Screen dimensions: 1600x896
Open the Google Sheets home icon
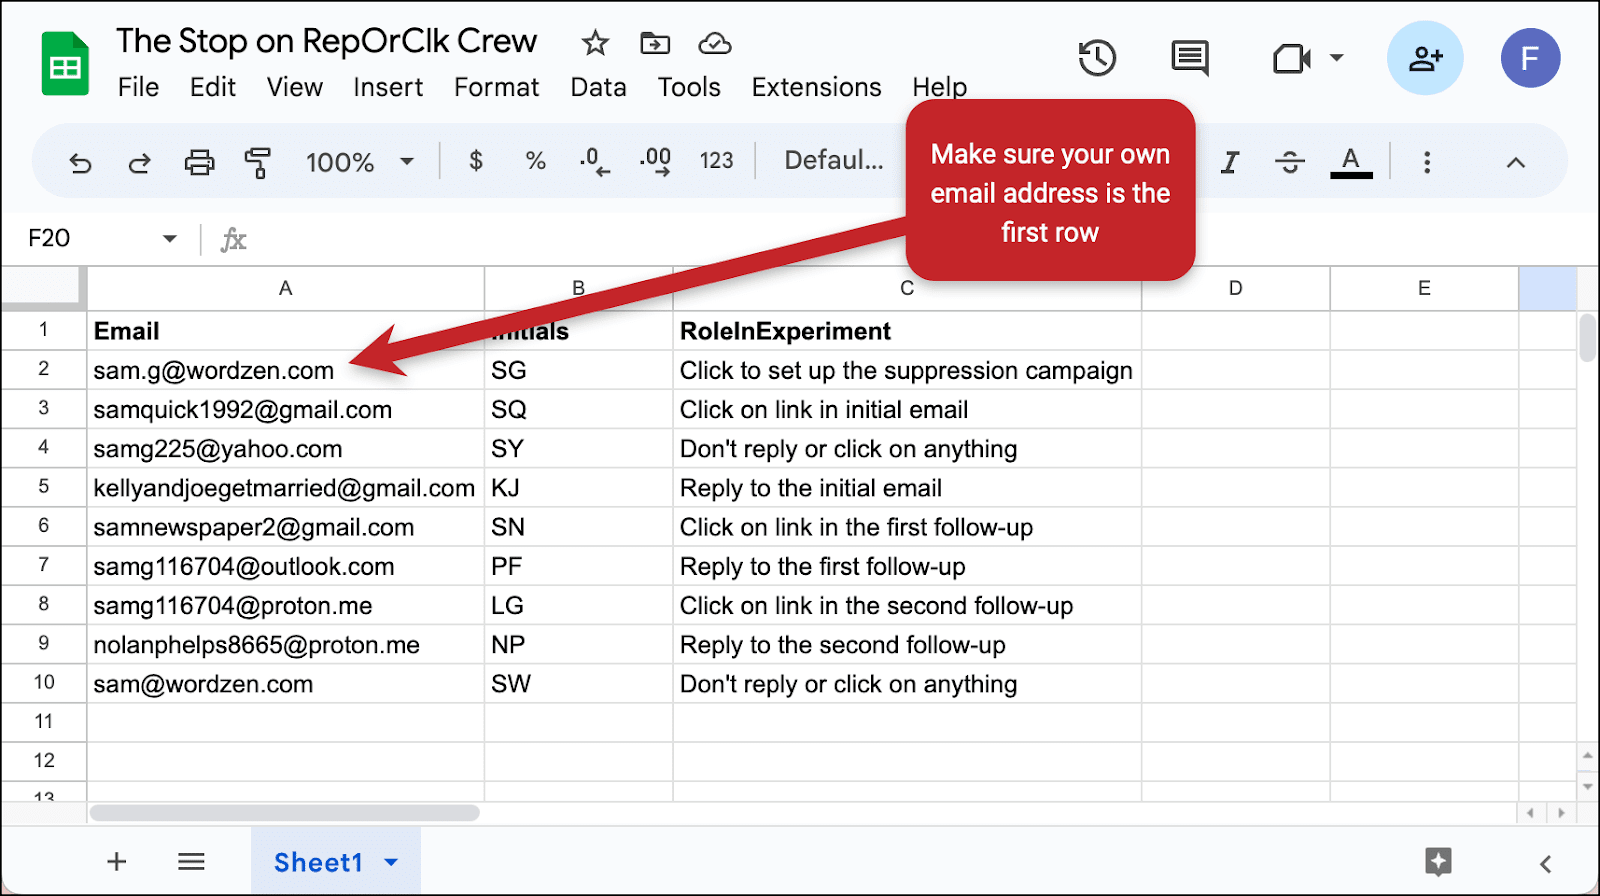(x=65, y=63)
